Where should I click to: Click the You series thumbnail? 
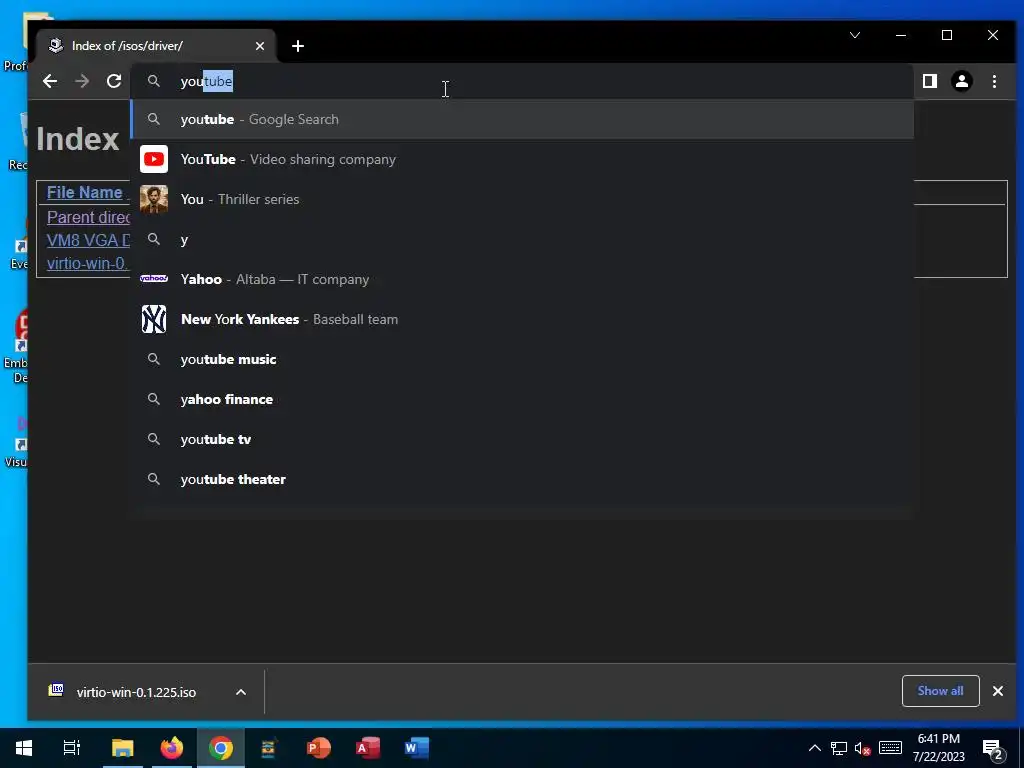[x=154, y=199]
